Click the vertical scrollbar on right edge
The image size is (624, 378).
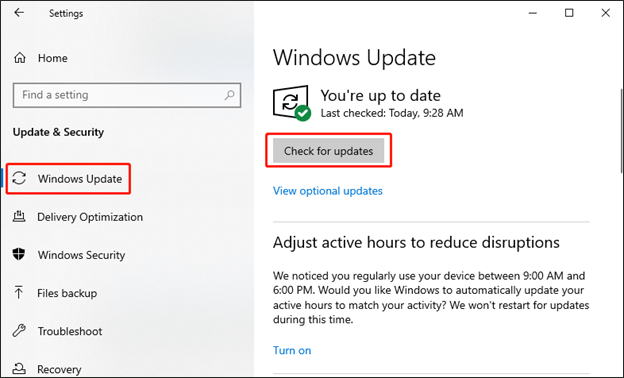(x=621, y=131)
